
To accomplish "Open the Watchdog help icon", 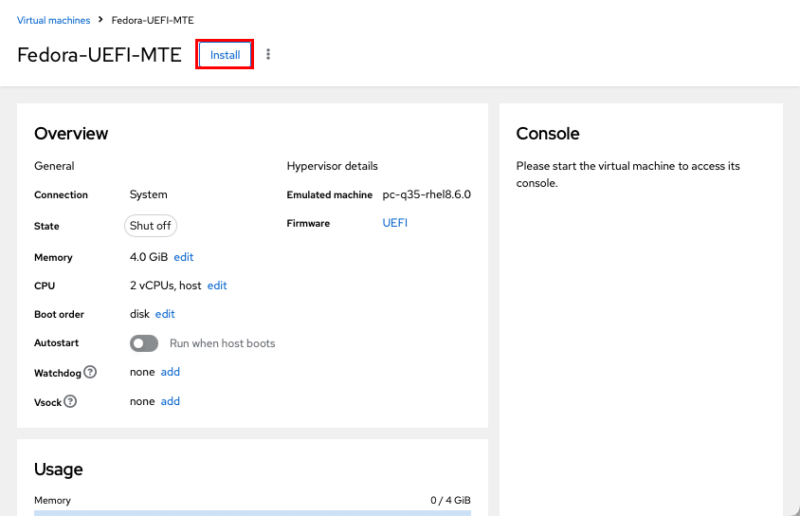I will [x=90, y=372].
